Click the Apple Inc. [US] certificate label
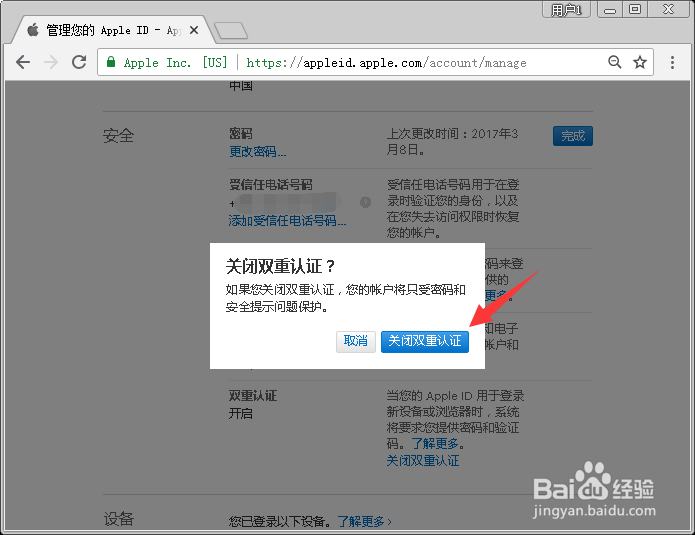The image size is (695, 535). coord(175,62)
